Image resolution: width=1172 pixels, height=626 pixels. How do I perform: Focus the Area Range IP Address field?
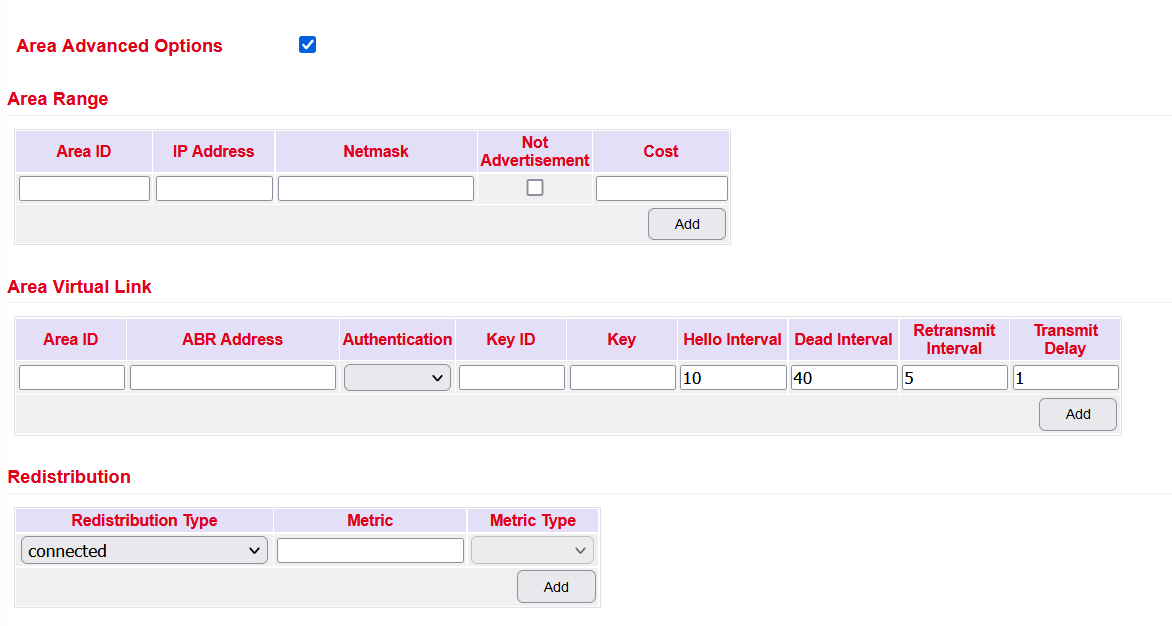pyautogui.click(x=215, y=188)
